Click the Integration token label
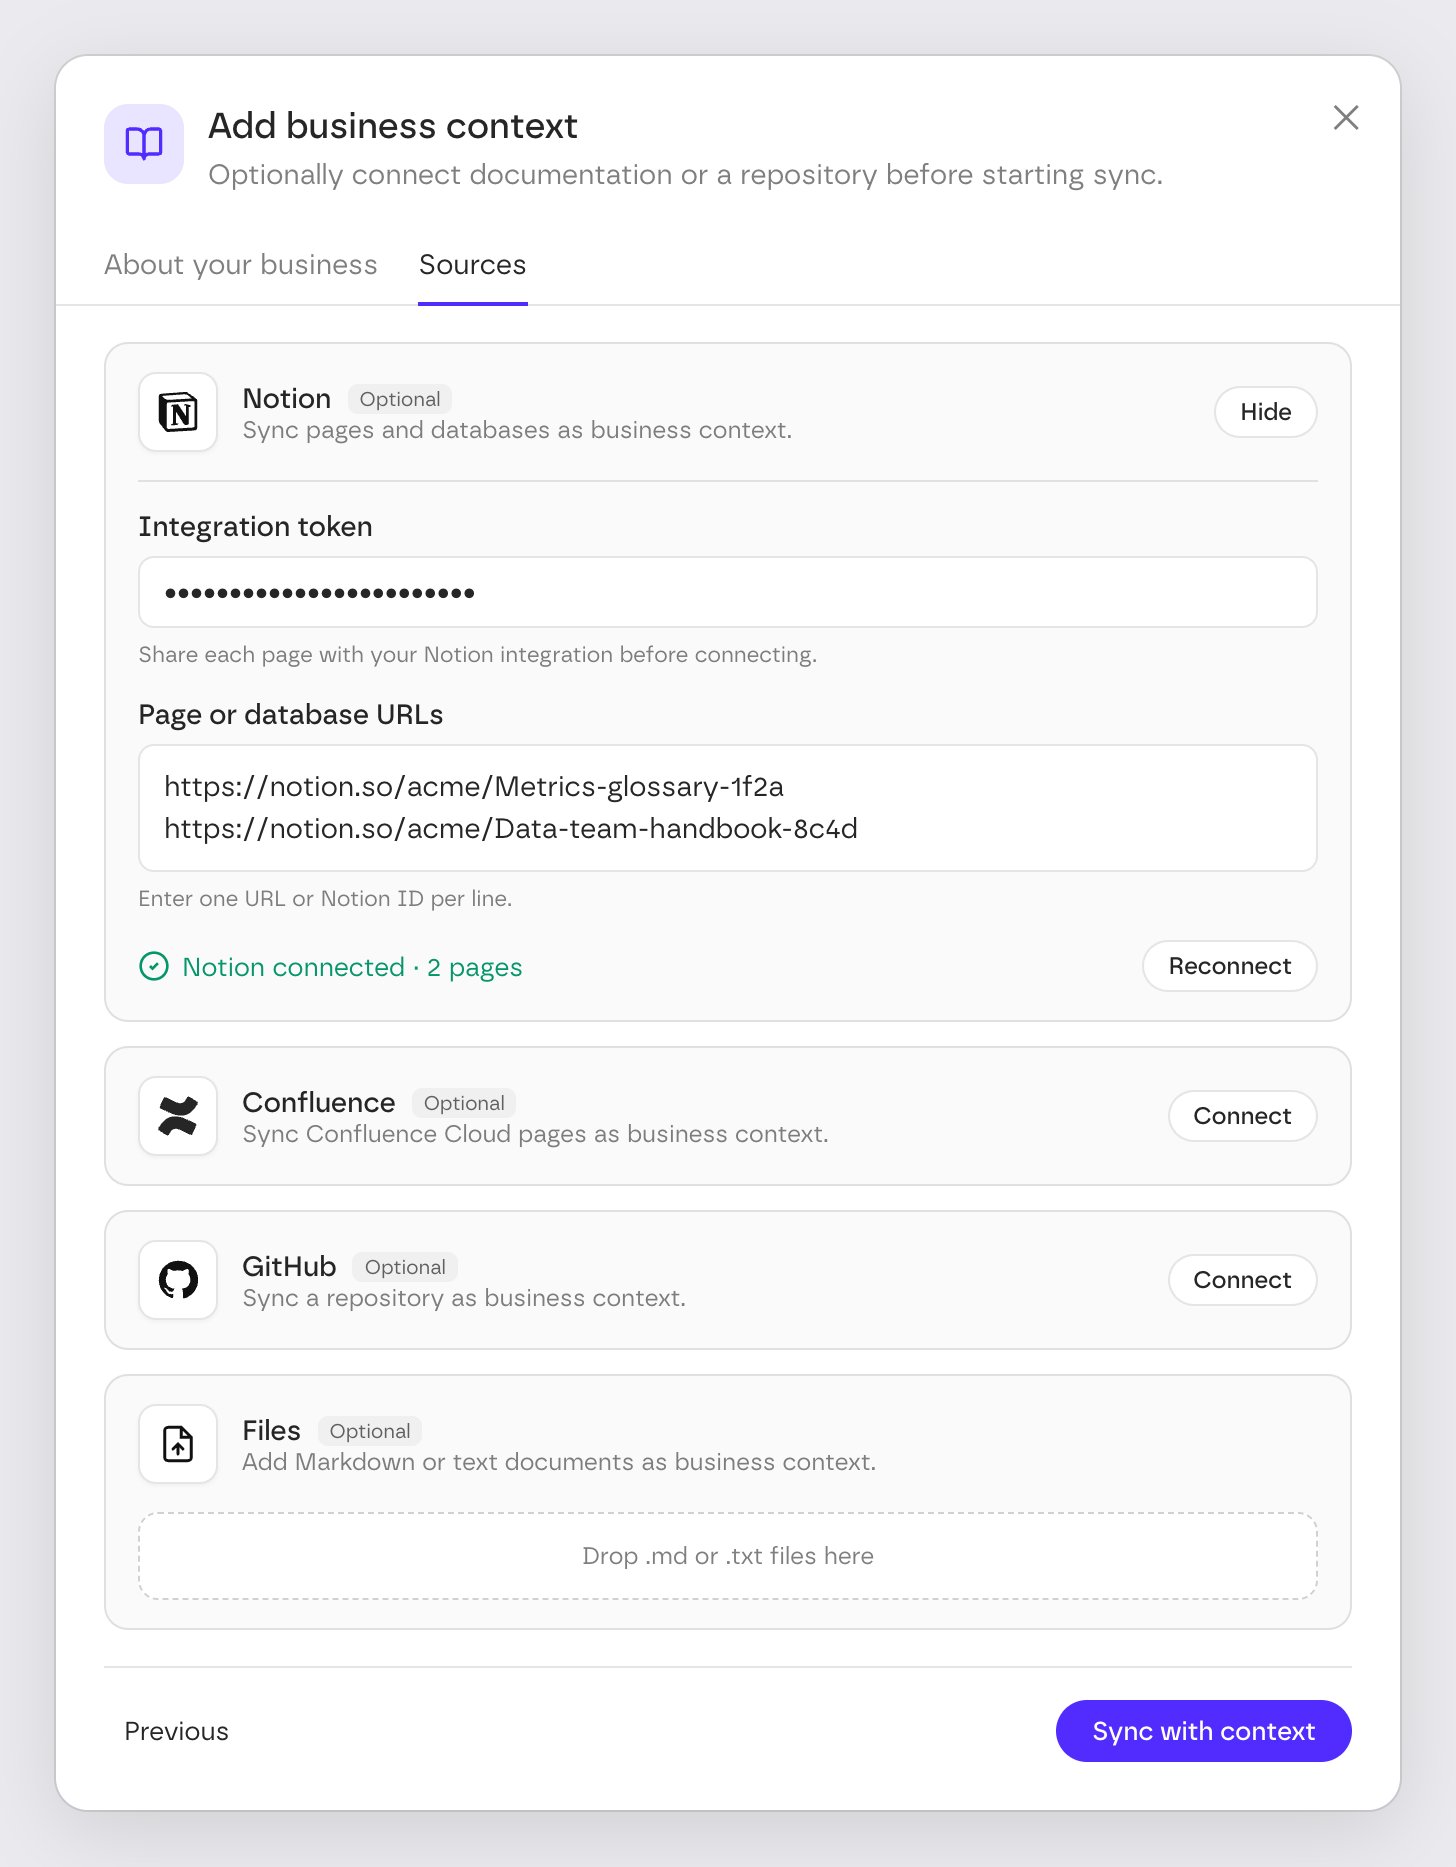 click(255, 527)
